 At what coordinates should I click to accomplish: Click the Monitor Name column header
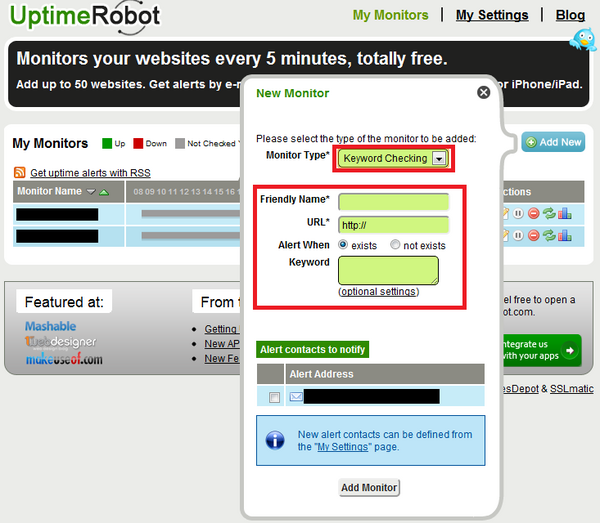pos(68,191)
